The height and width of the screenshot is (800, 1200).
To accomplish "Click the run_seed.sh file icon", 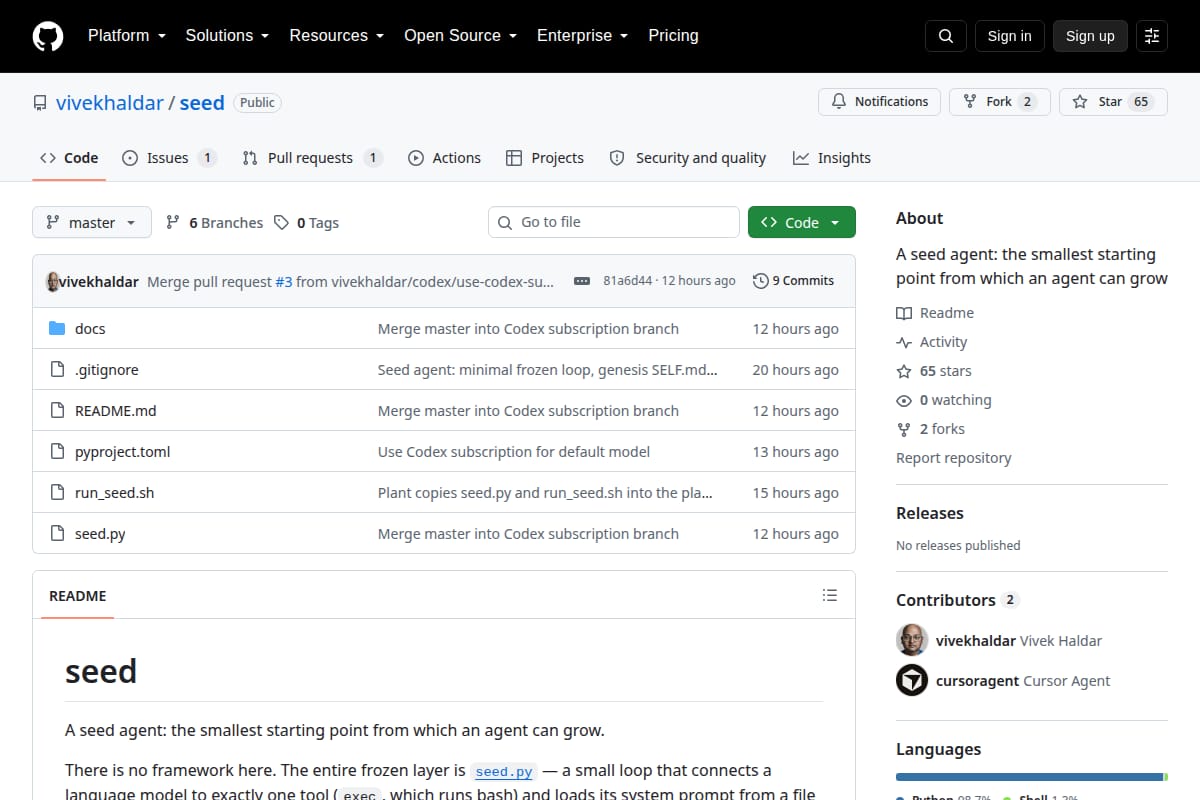I will (57, 493).
